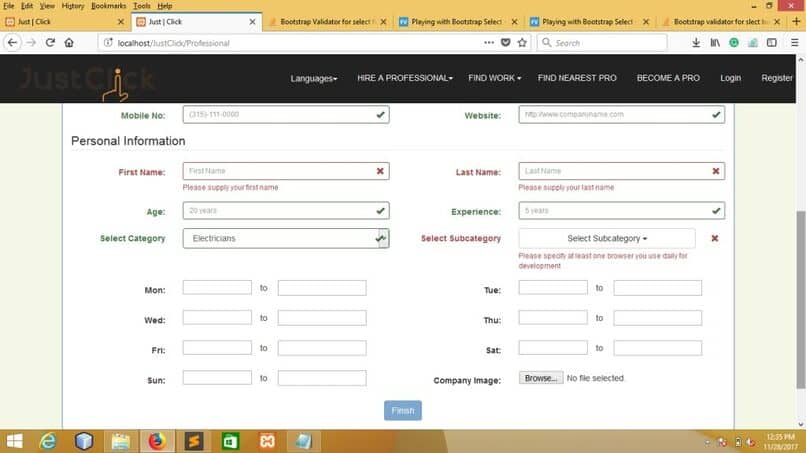Go back with the browser back arrow
806x453 pixels.
point(12,43)
